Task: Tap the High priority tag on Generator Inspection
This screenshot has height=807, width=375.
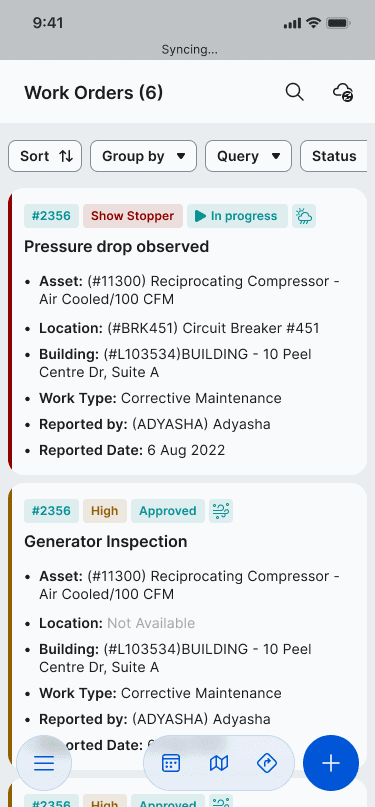Action: pos(105,511)
